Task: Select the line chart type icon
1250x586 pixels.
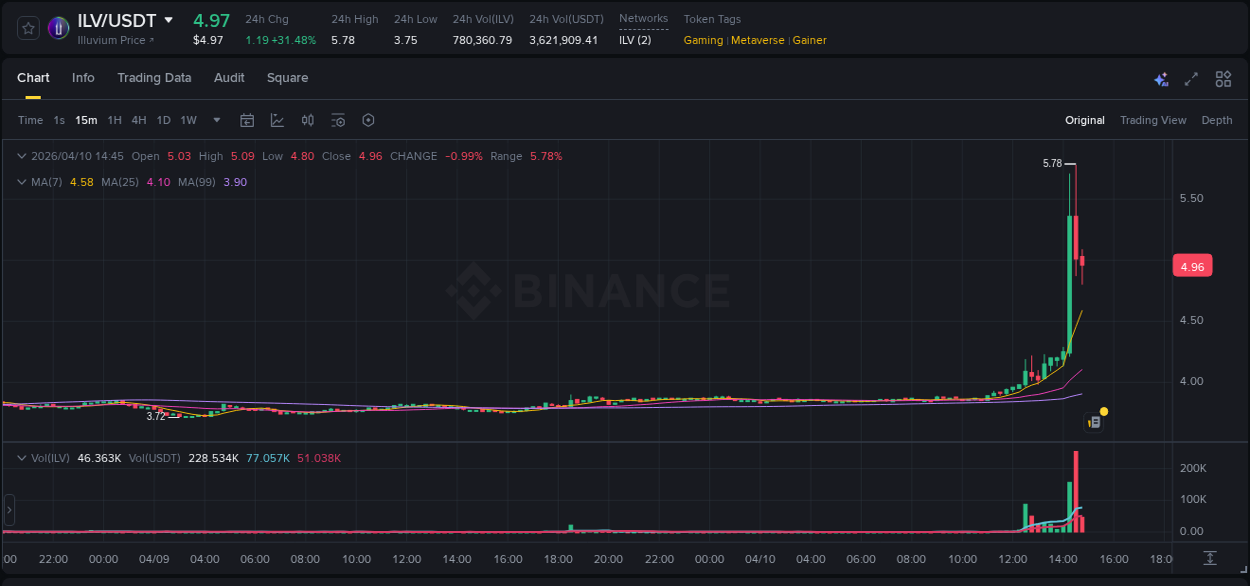Action: tap(277, 120)
